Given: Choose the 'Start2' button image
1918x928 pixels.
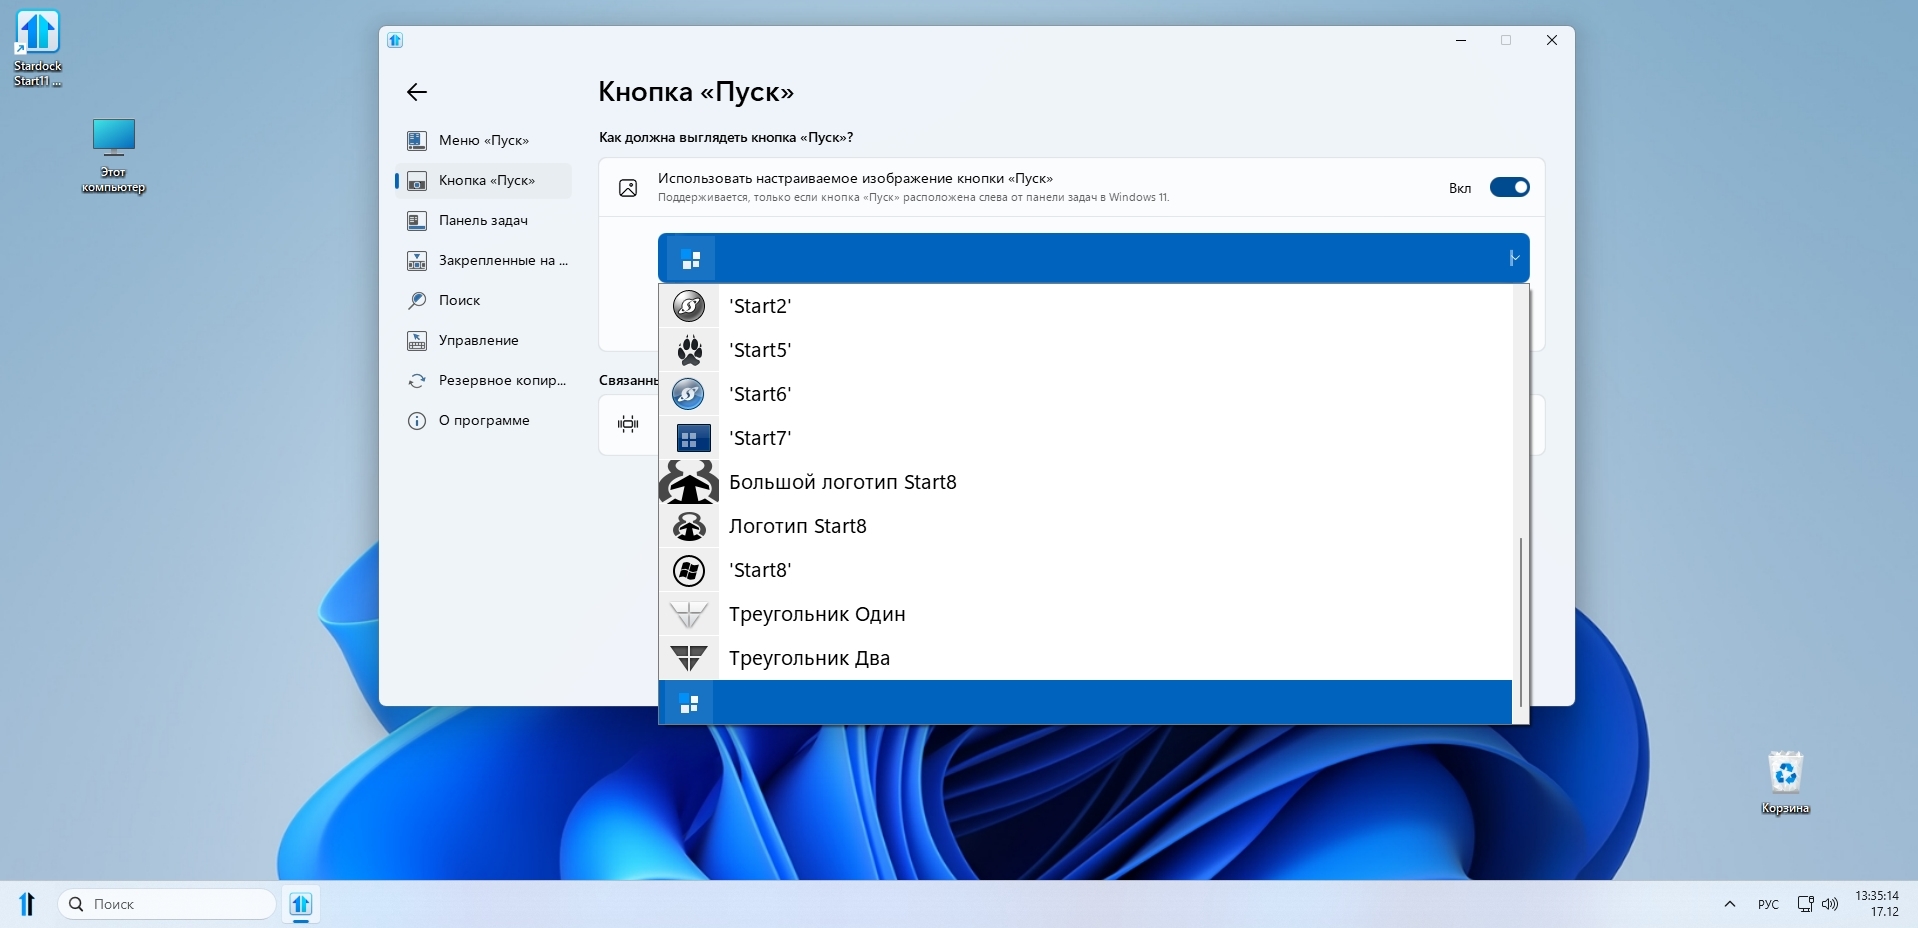Looking at the screenshot, I should [1085, 306].
